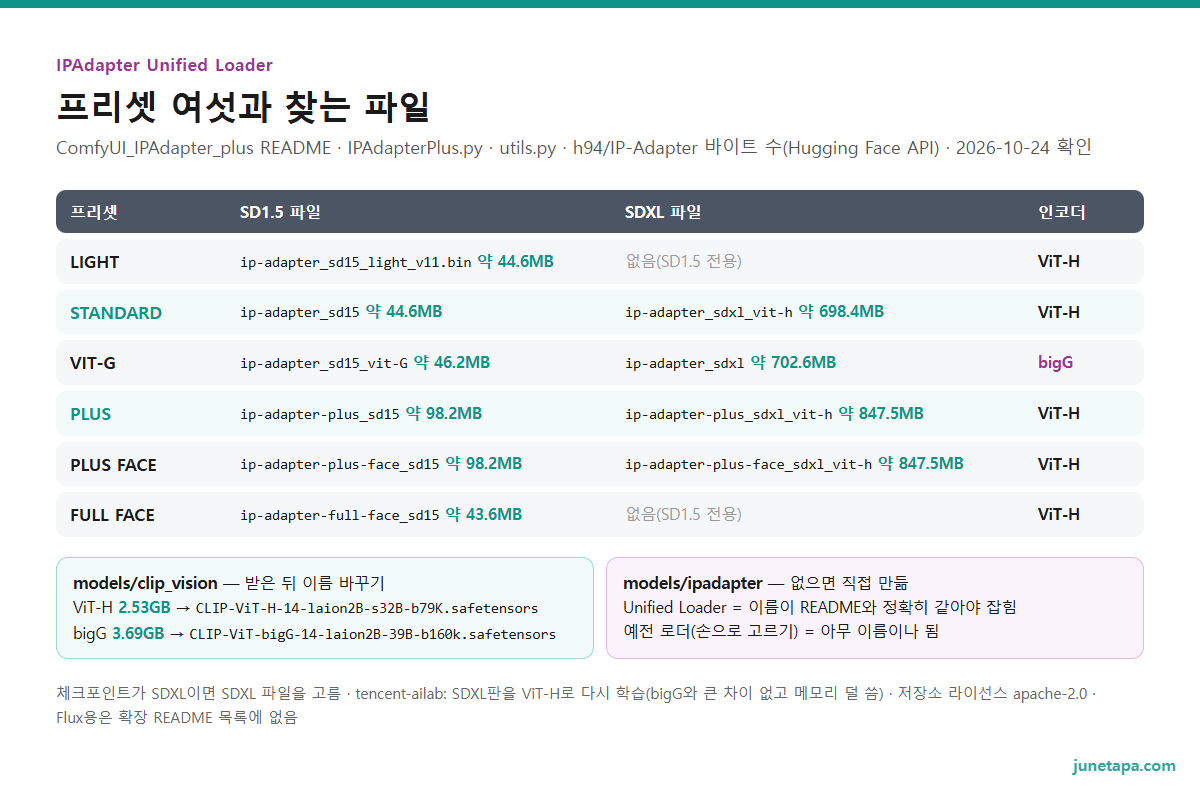Click the 'SD1.5 파일' column header
1200x794 pixels.
[280, 212]
